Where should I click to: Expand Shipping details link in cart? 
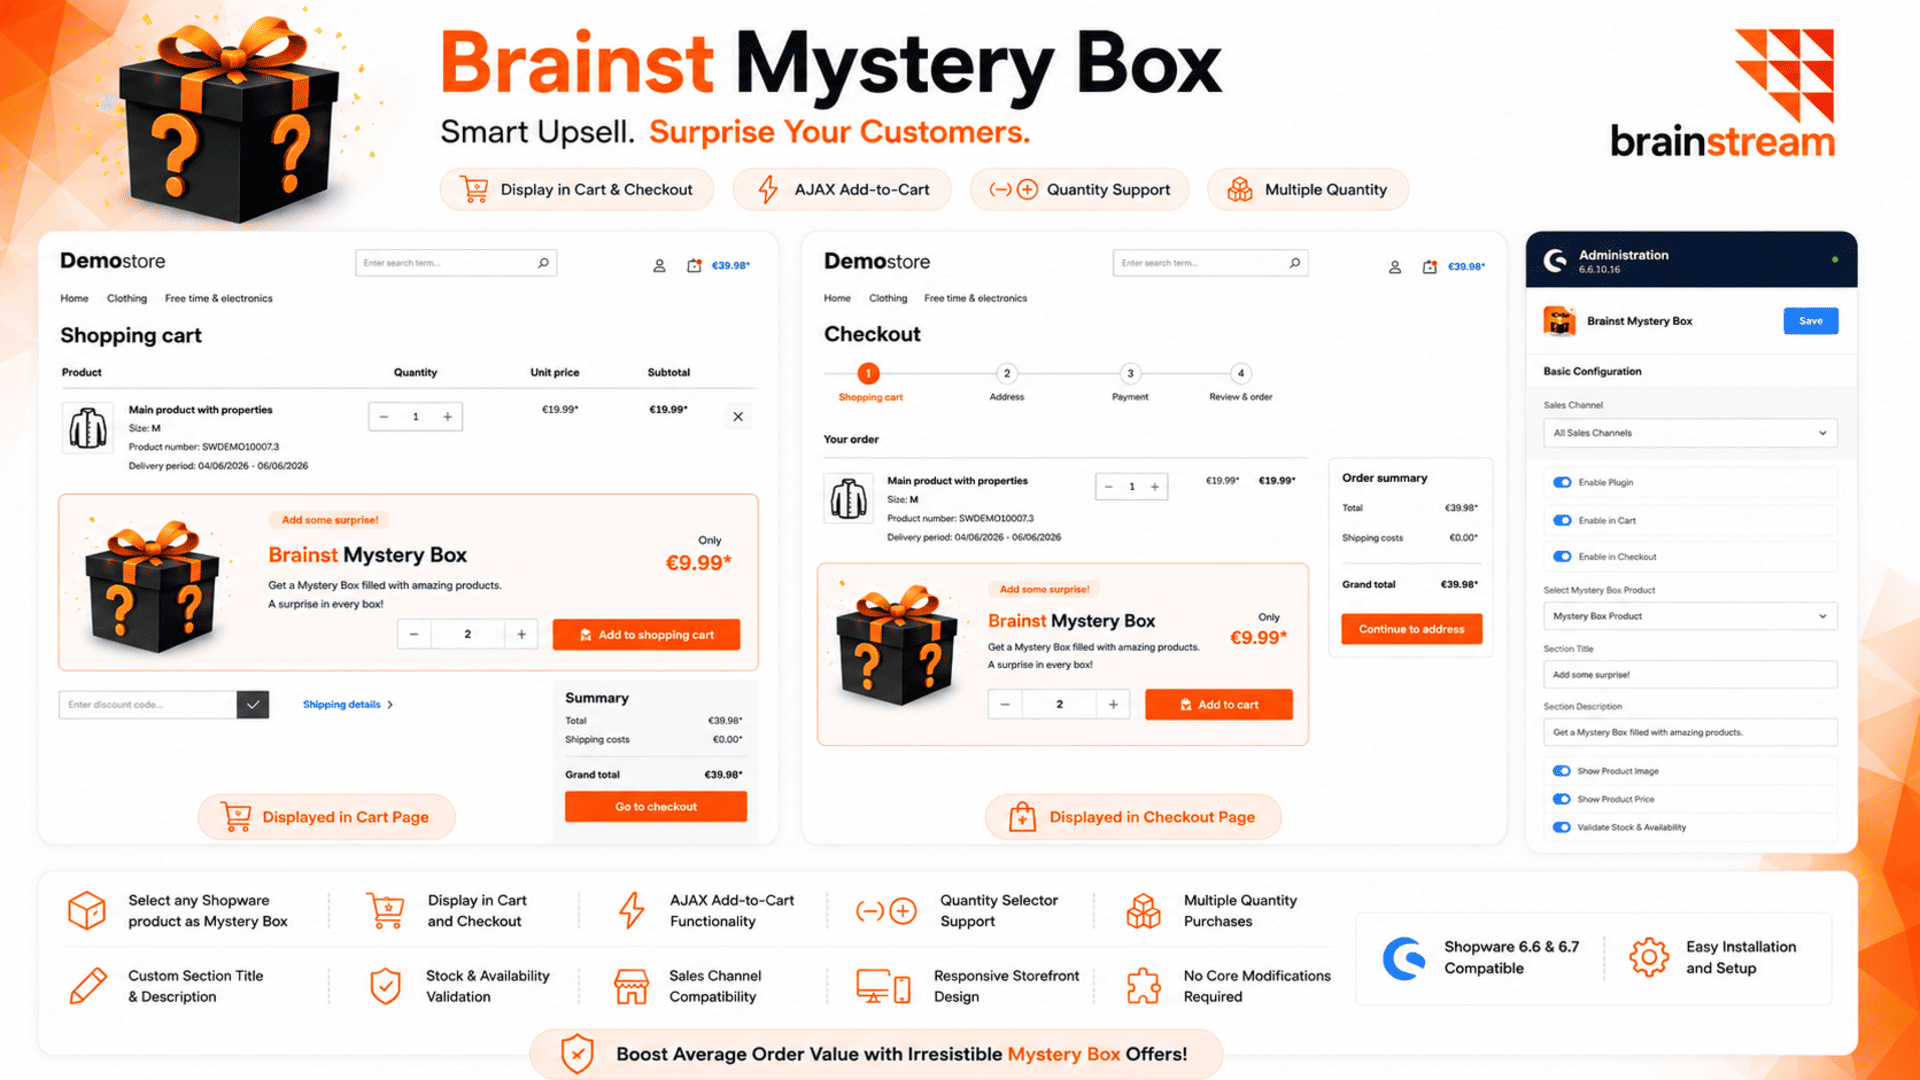(x=347, y=705)
